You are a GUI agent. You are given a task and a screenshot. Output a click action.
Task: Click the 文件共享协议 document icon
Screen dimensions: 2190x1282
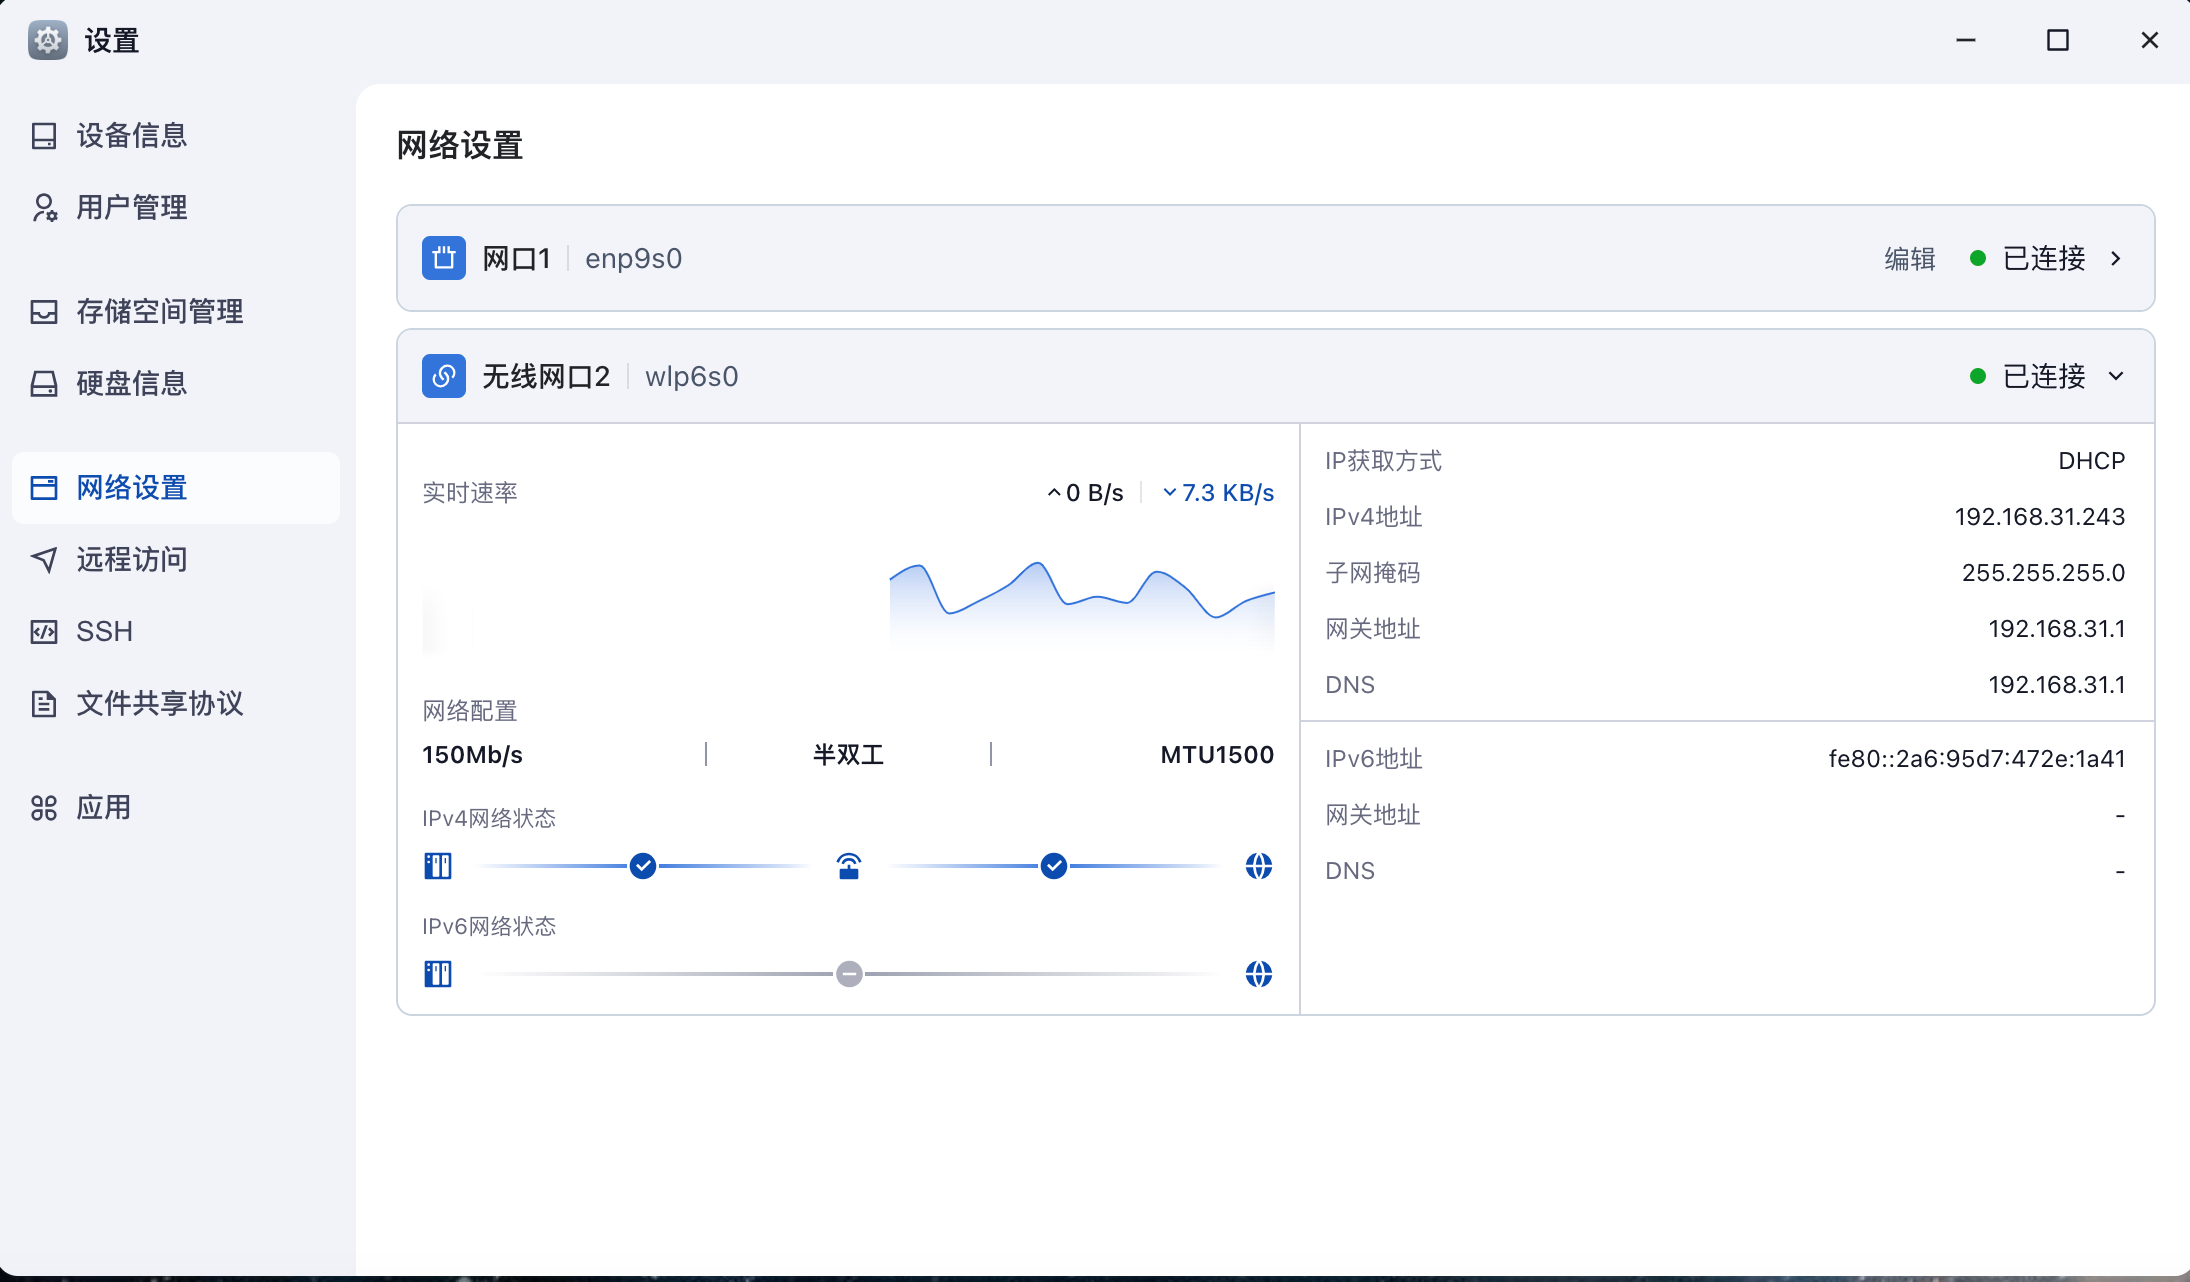(44, 704)
